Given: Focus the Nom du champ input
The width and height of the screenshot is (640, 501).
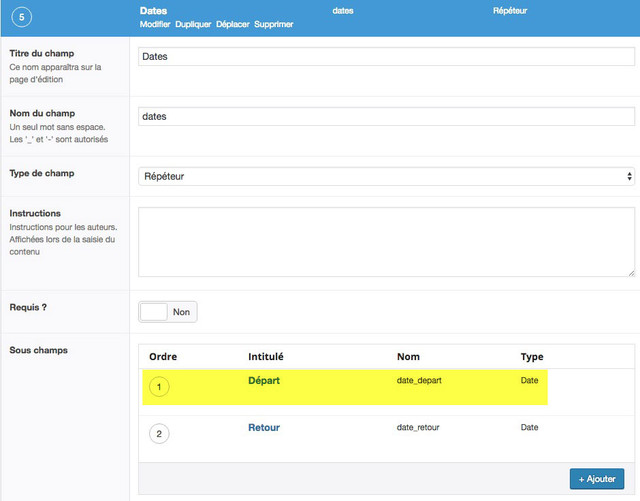Looking at the screenshot, I should point(386,116).
